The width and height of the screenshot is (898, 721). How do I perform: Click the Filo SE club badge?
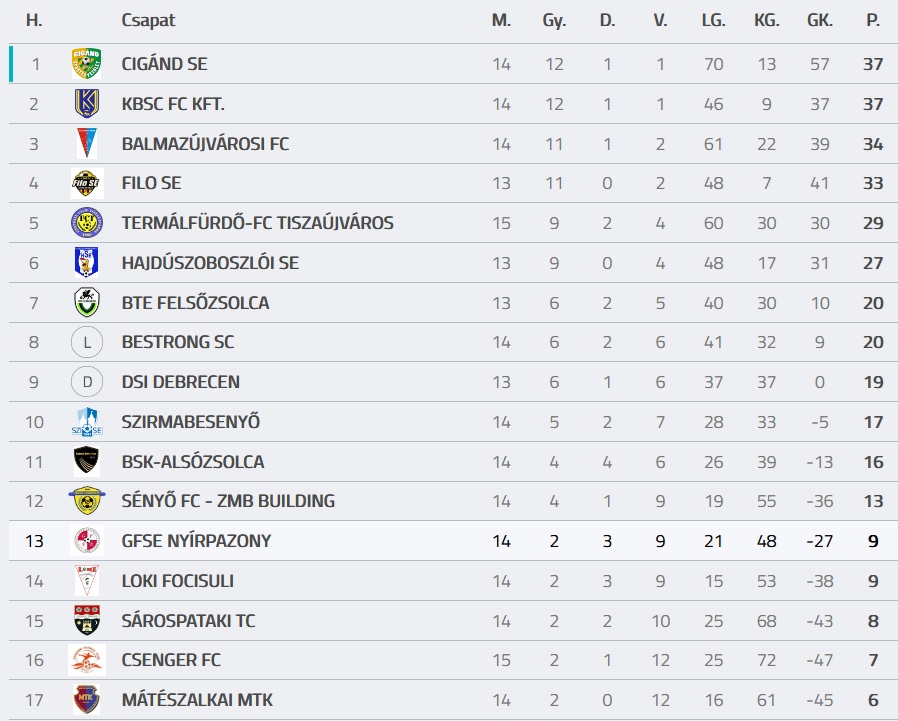click(x=87, y=183)
